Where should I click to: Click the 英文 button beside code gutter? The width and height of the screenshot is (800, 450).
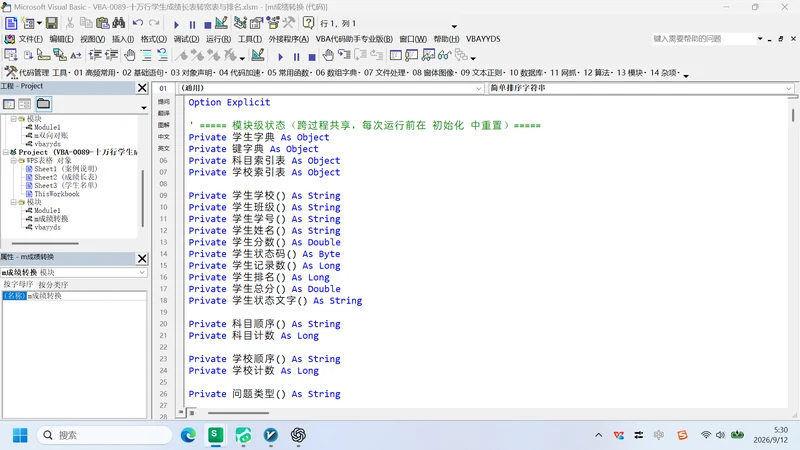[164, 148]
